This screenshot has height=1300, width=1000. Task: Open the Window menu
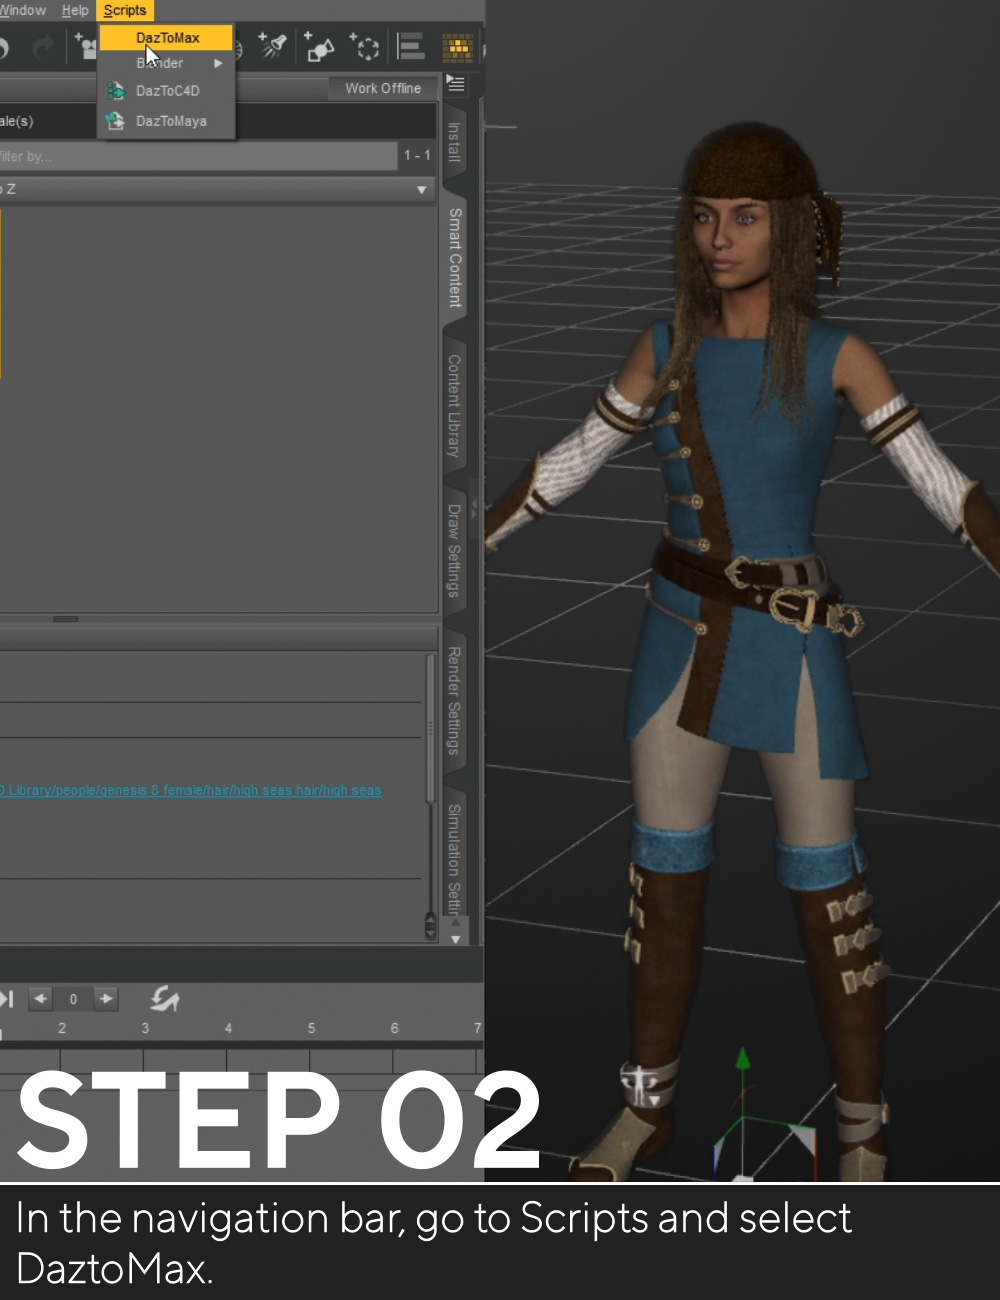coord(22,10)
